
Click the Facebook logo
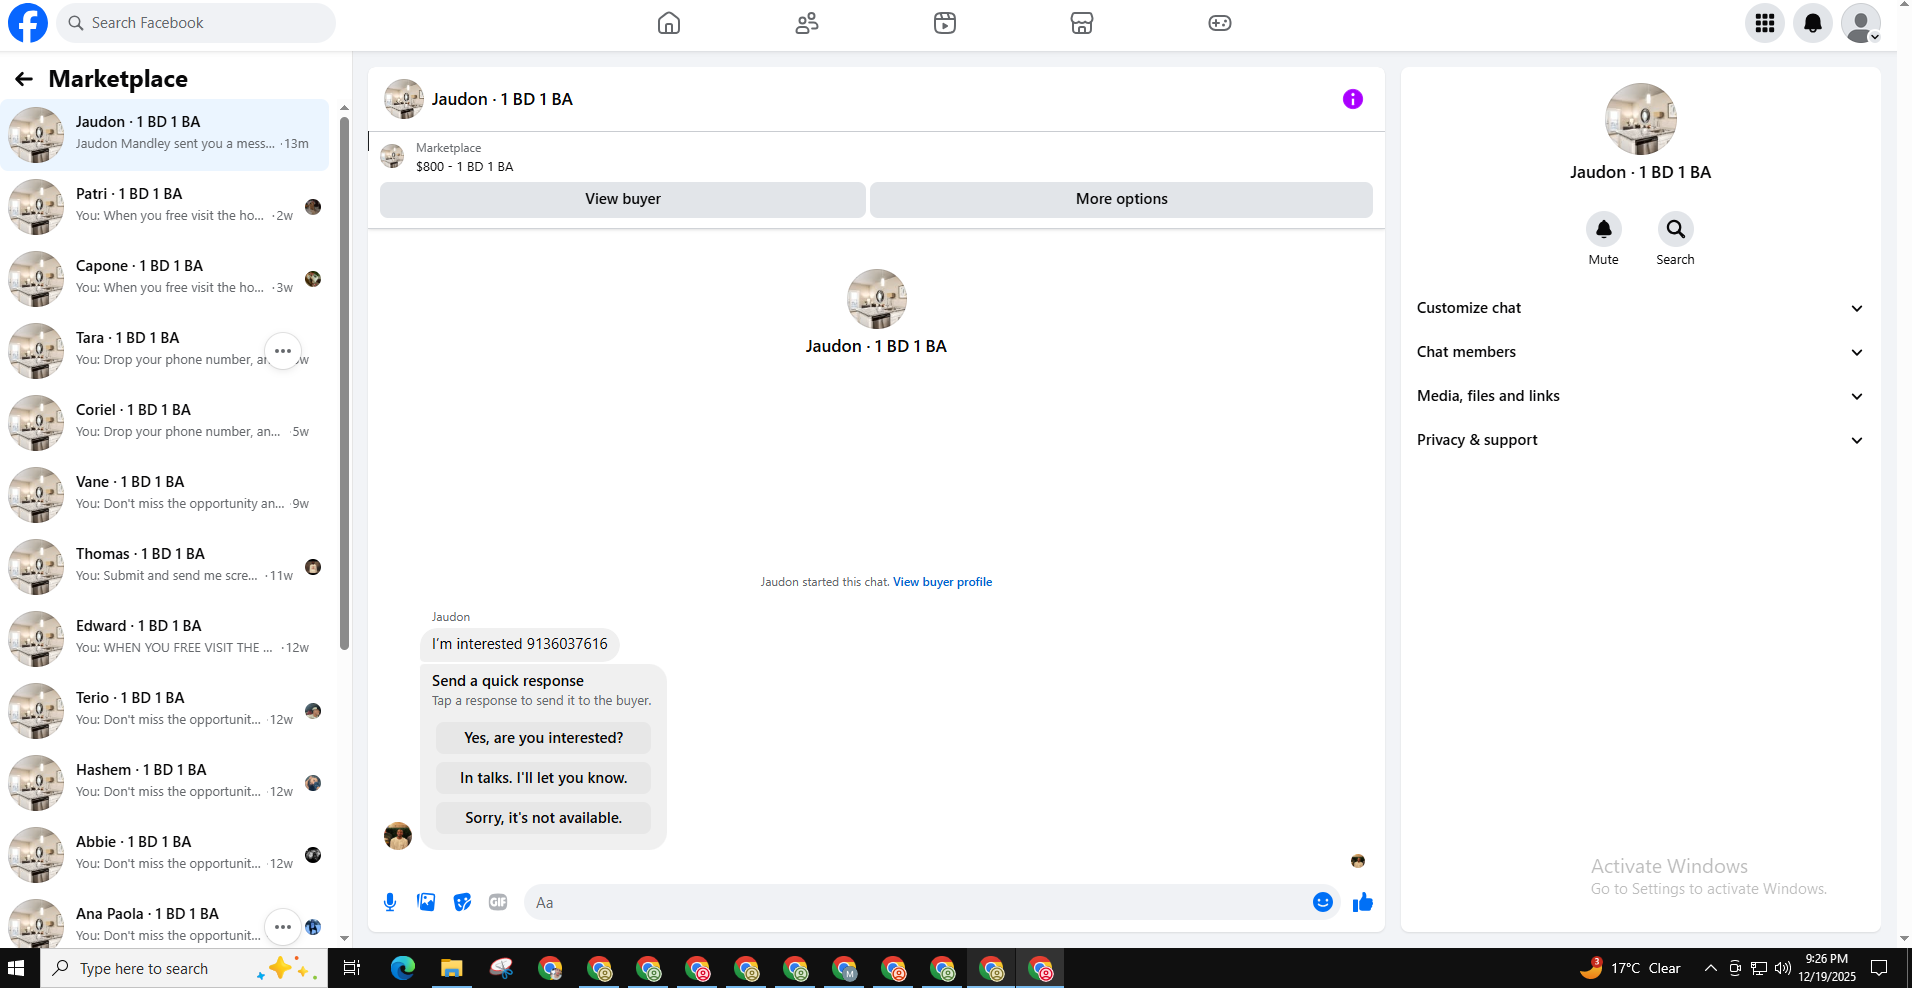coord(28,23)
